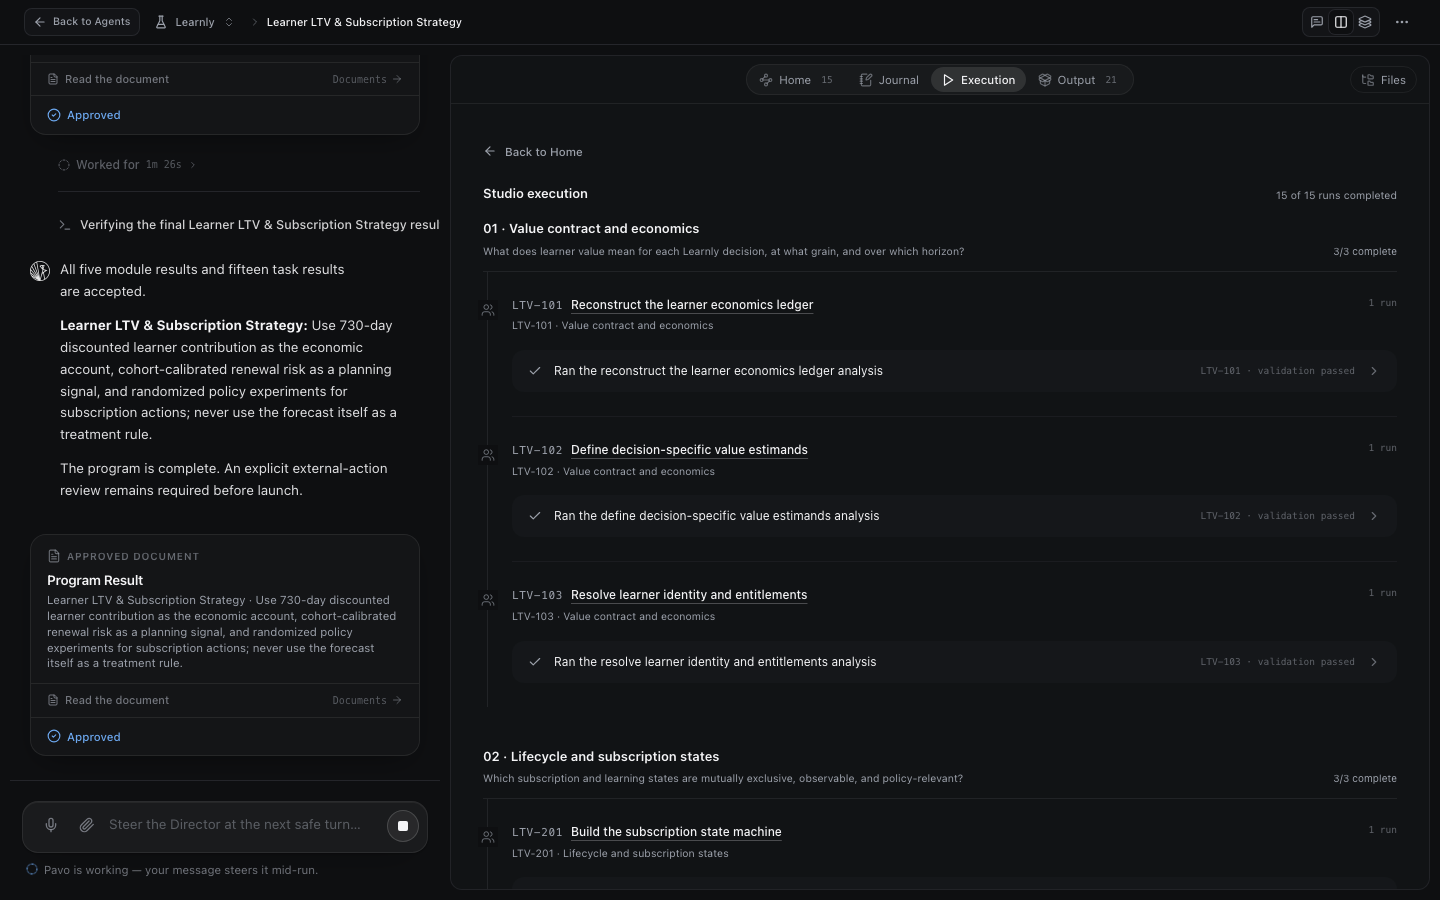Click the Approved status in top card

coord(94,115)
